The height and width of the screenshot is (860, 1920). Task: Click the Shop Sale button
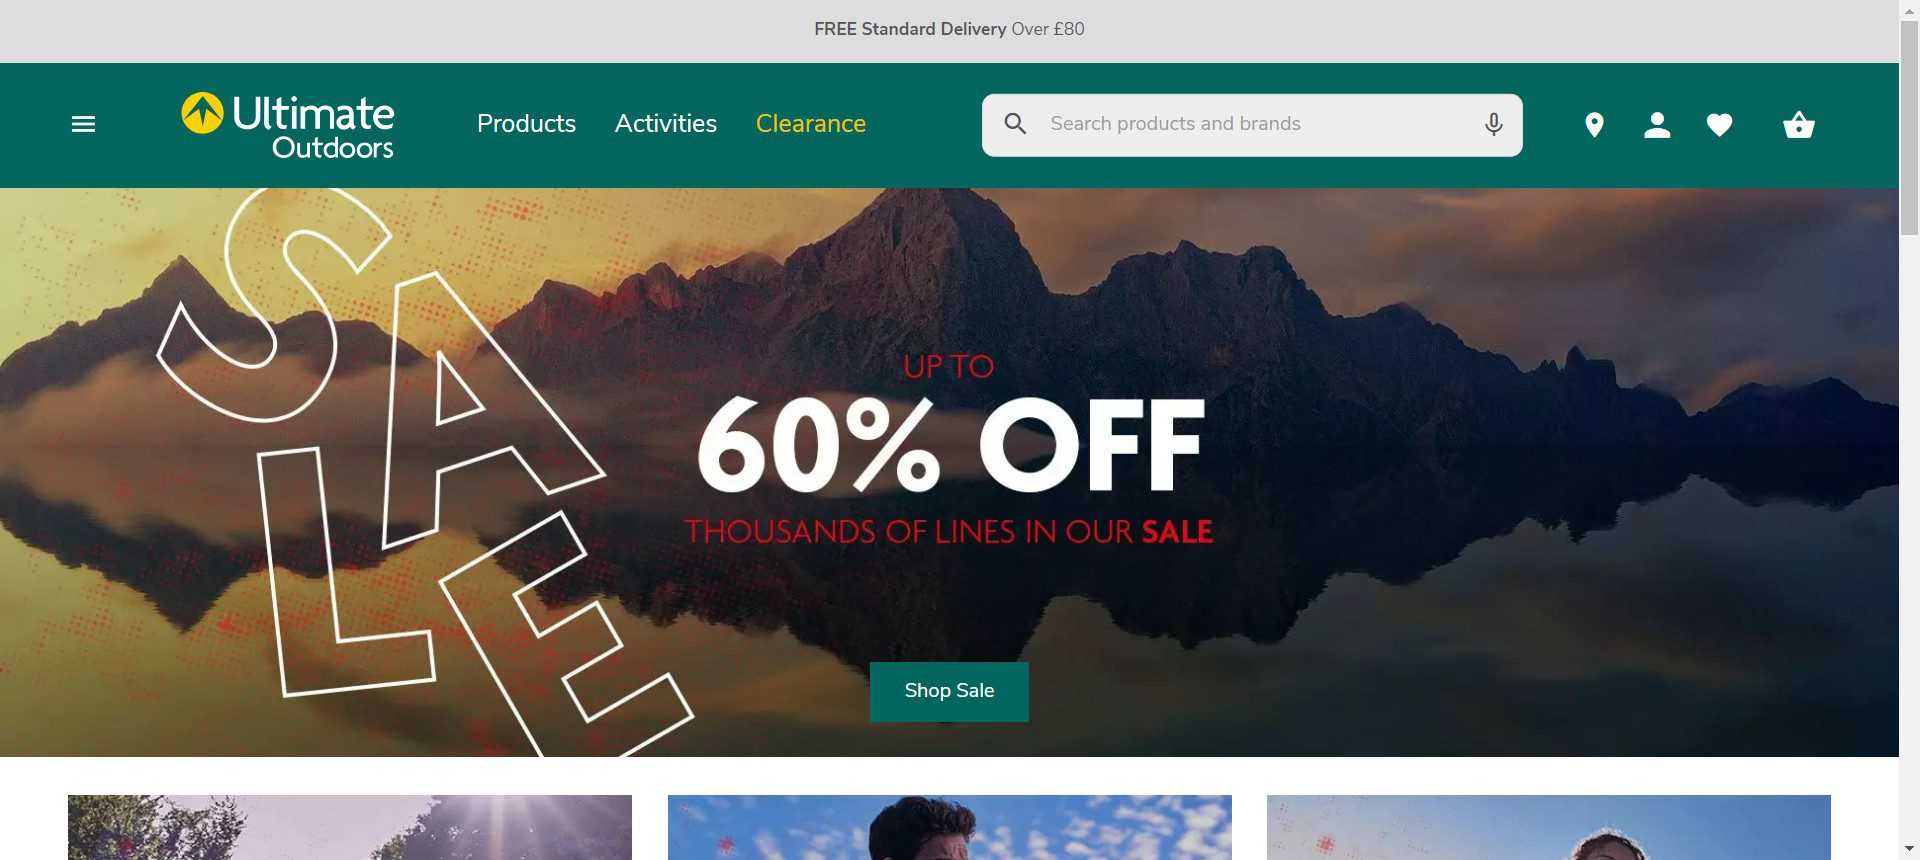949,691
